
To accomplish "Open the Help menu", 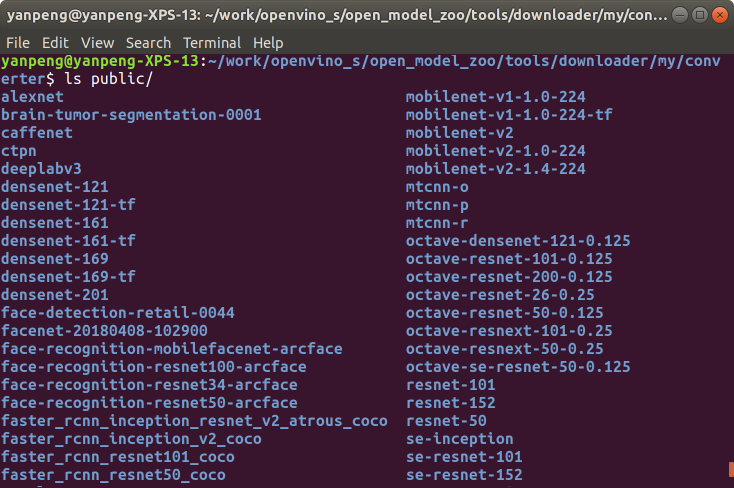I will point(268,43).
